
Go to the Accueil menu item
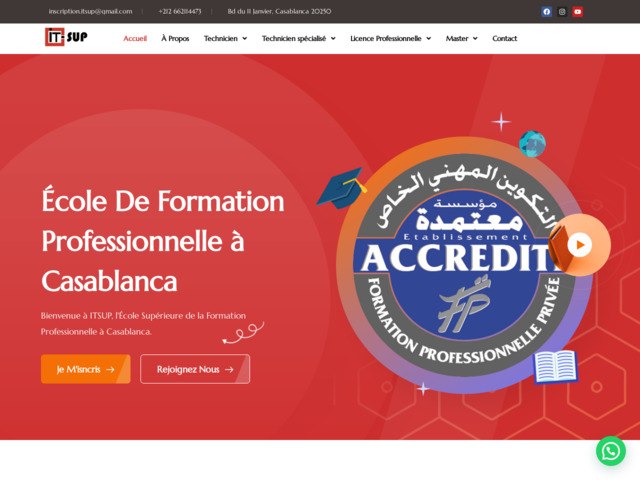[x=135, y=38]
